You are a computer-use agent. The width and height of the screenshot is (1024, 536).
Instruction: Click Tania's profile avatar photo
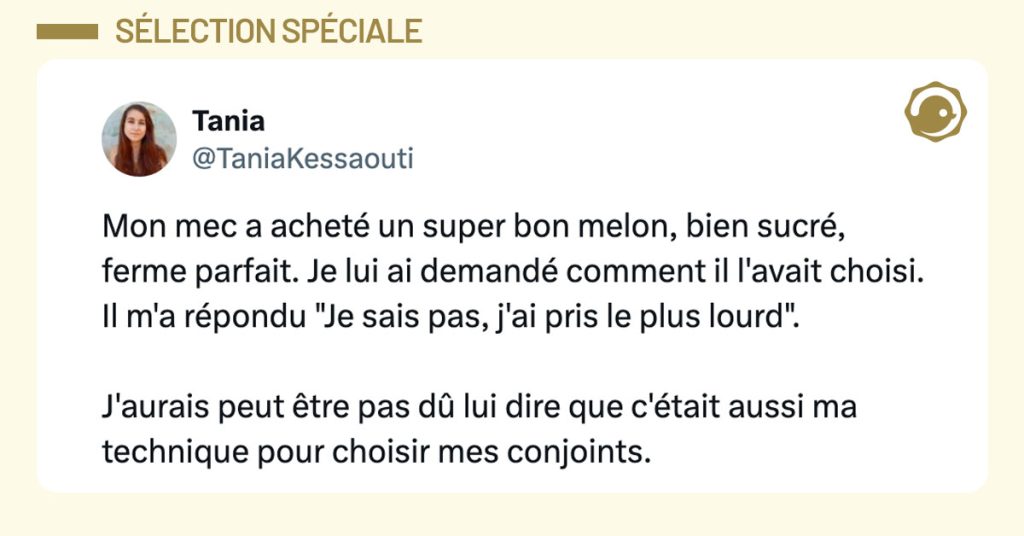[139, 139]
